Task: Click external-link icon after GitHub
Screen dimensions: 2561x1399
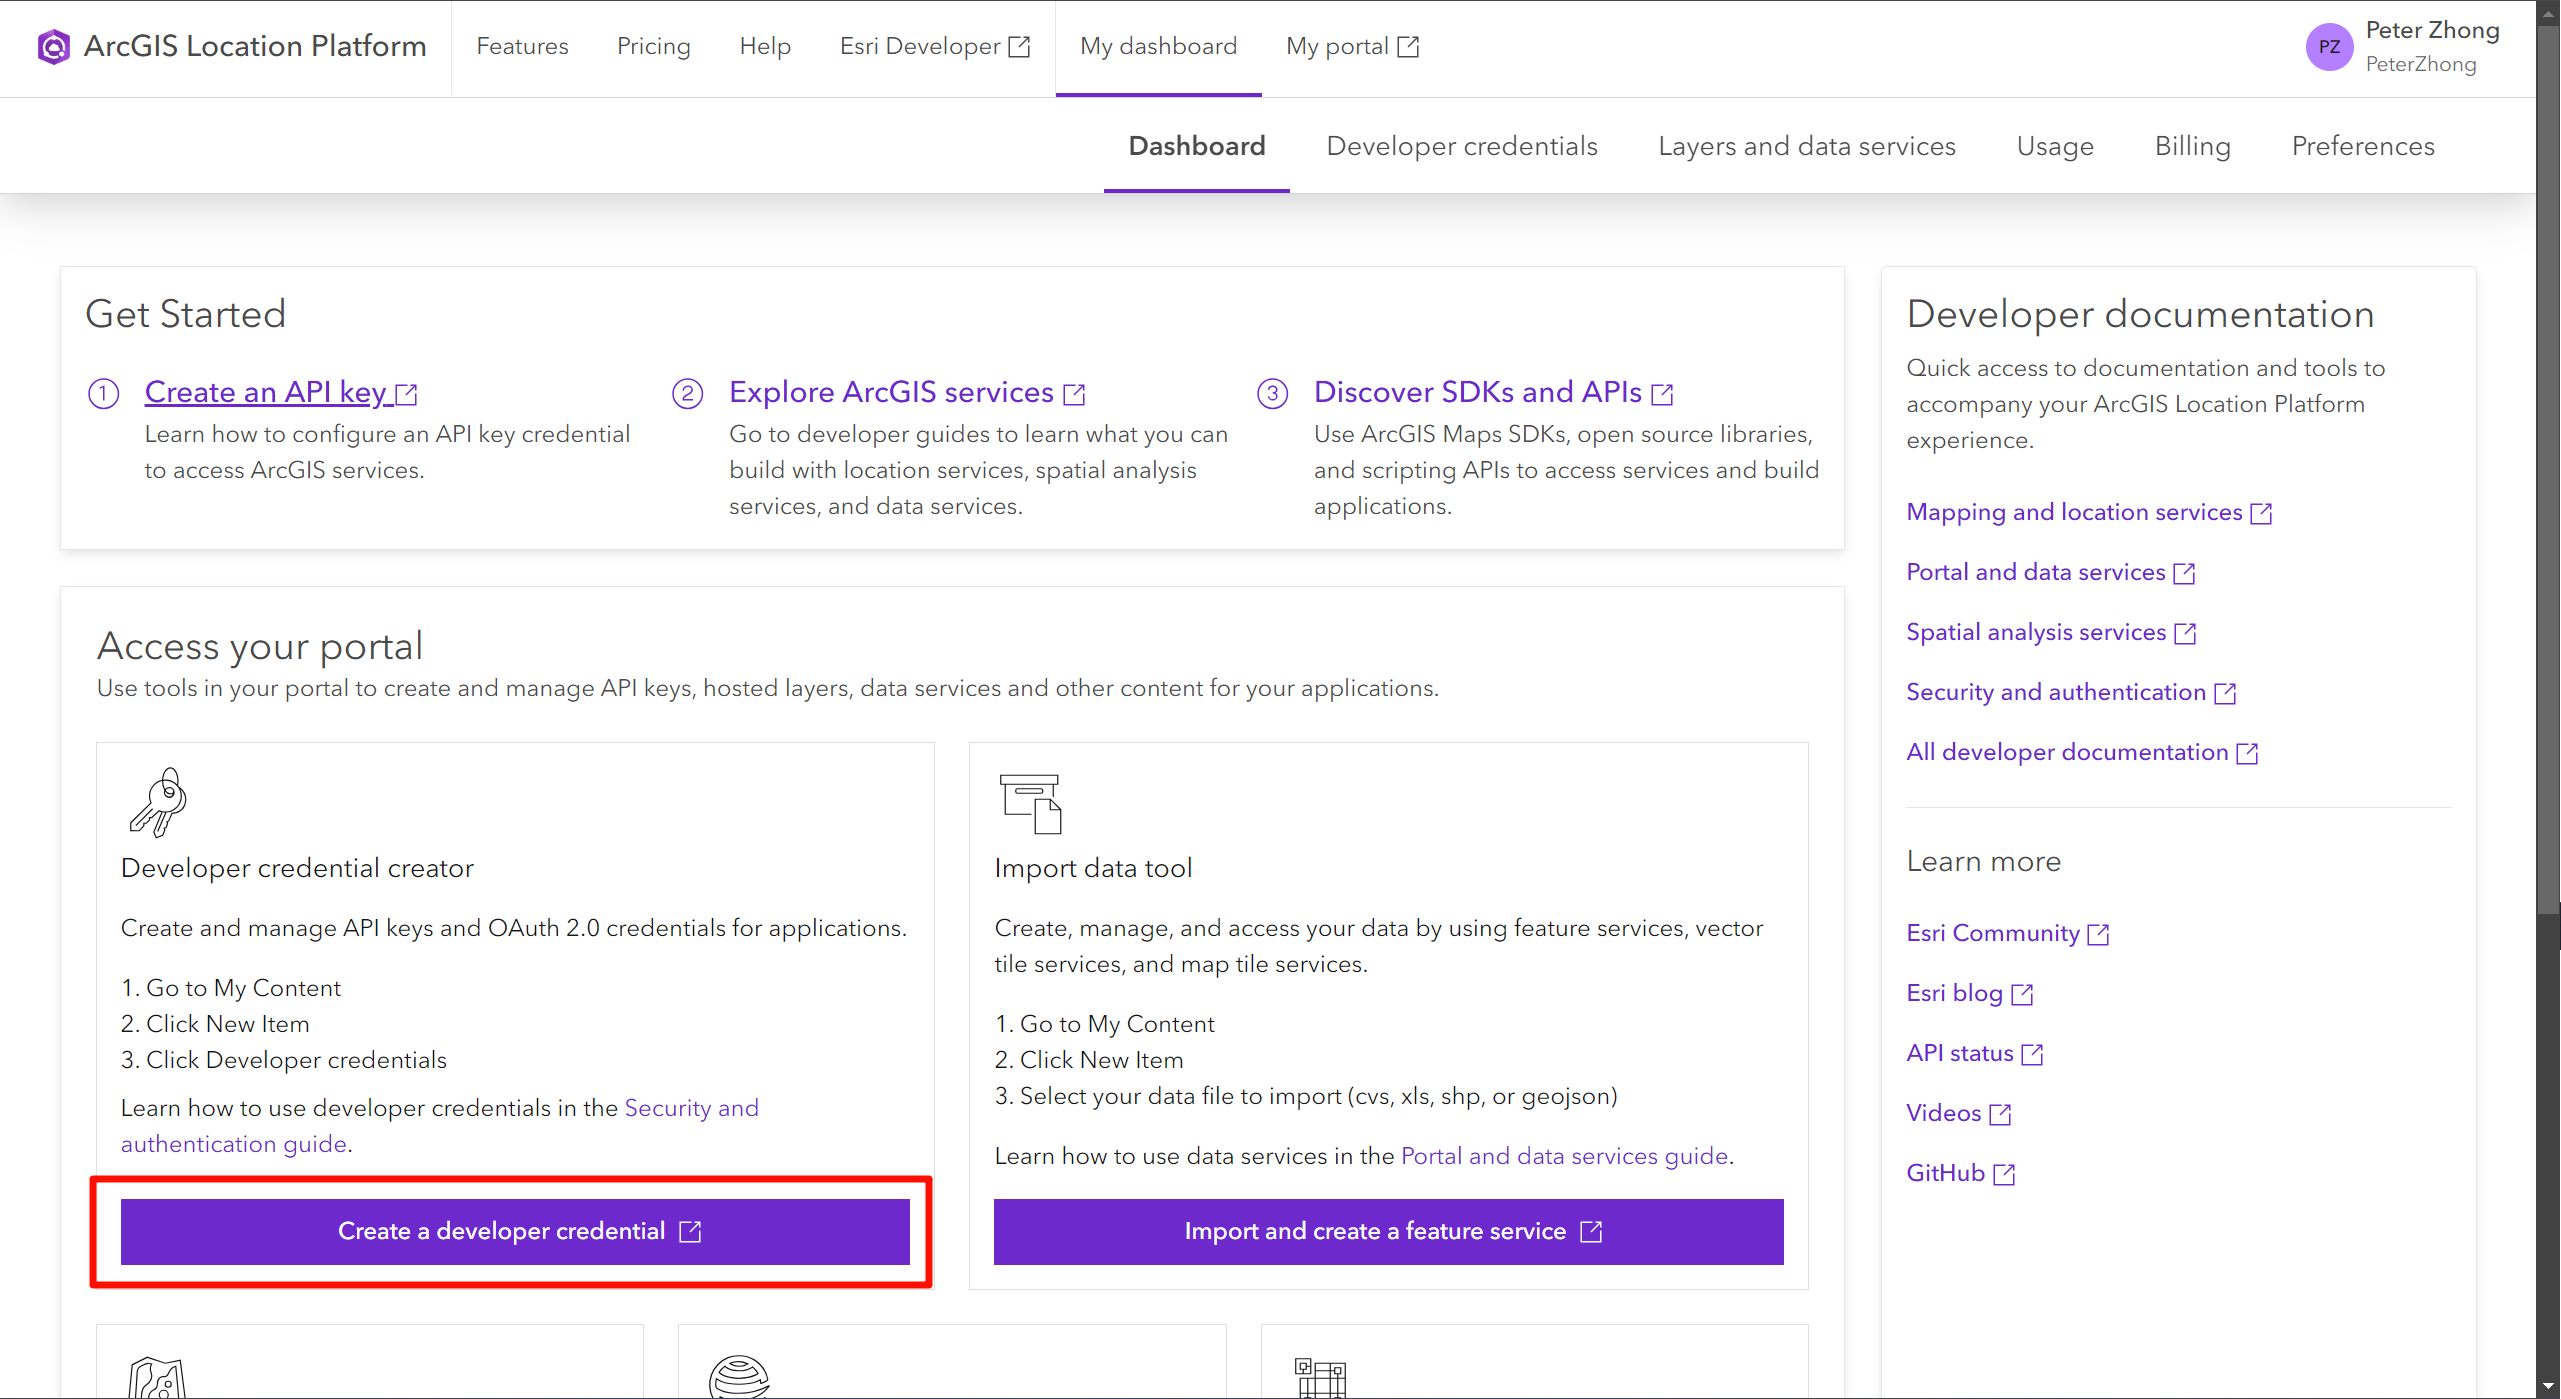Action: tap(2004, 1174)
